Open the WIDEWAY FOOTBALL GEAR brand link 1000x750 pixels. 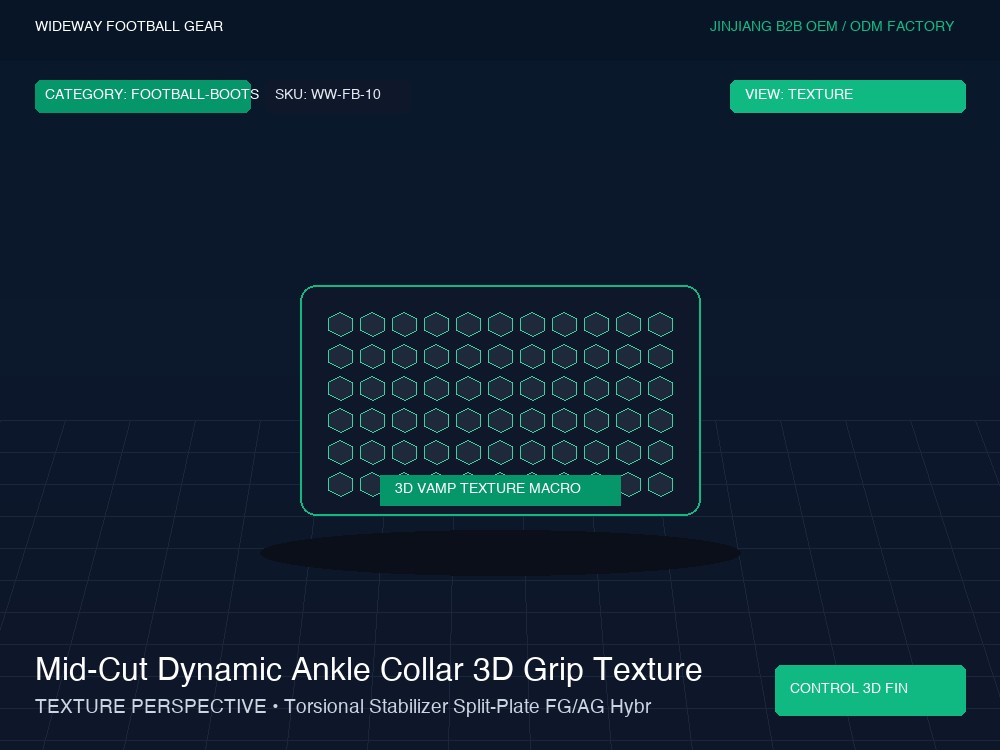(129, 26)
